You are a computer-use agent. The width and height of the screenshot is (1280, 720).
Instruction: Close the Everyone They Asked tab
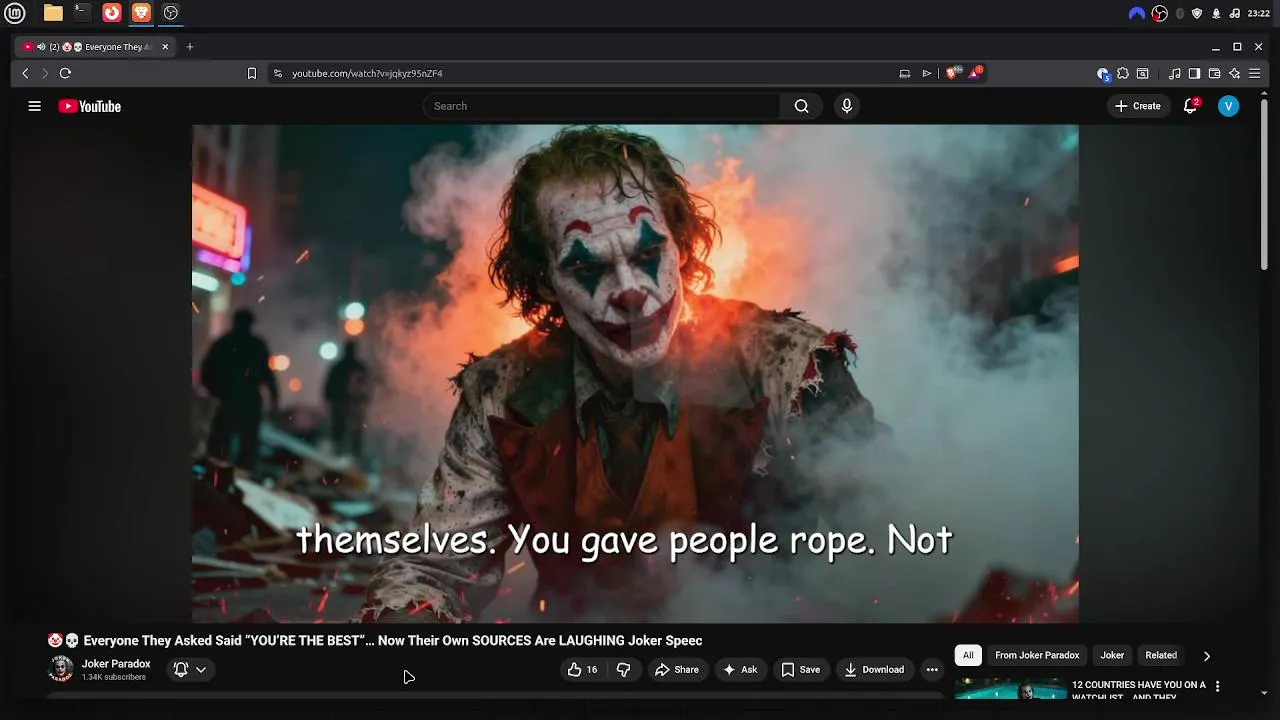[x=165, y=46]
